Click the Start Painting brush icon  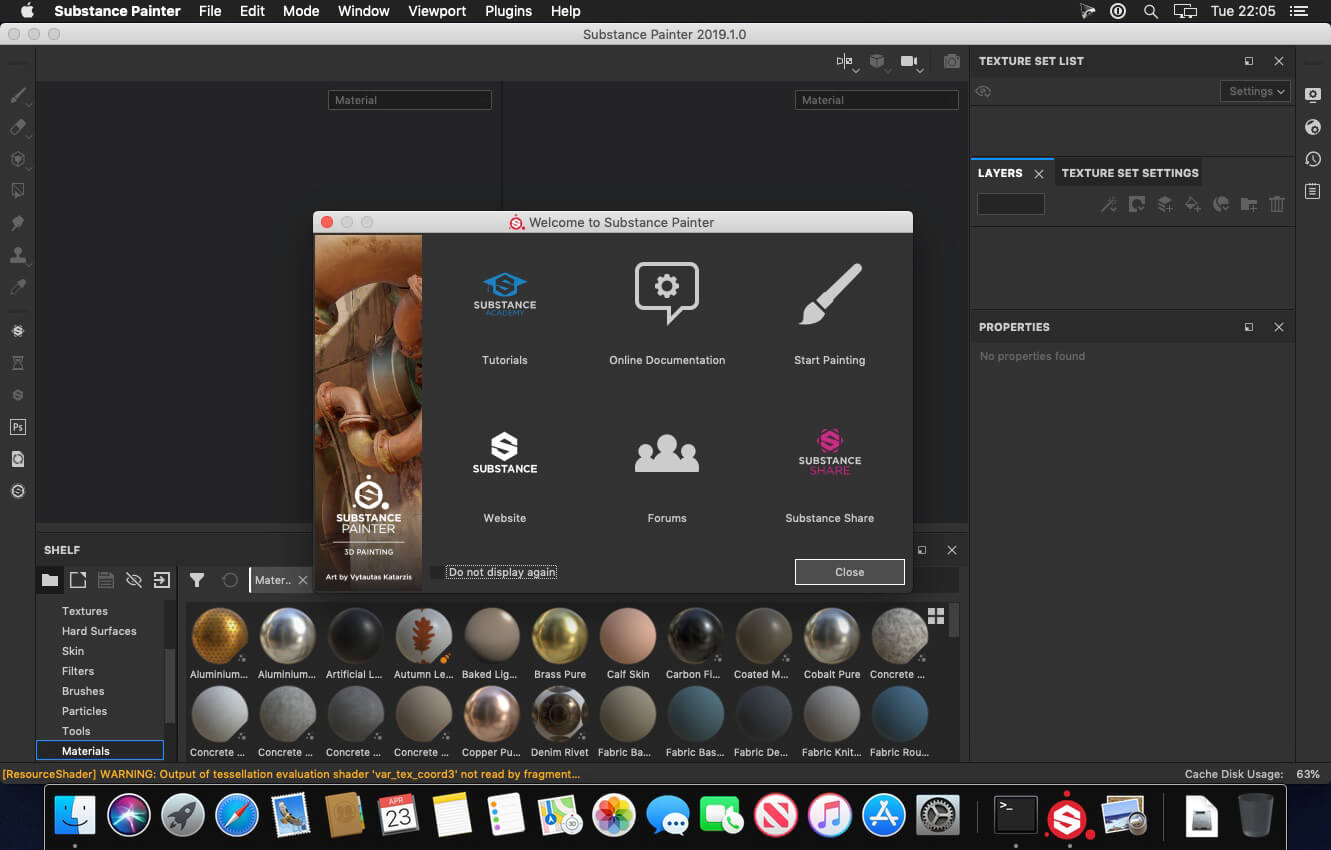(x=829, y=295)
